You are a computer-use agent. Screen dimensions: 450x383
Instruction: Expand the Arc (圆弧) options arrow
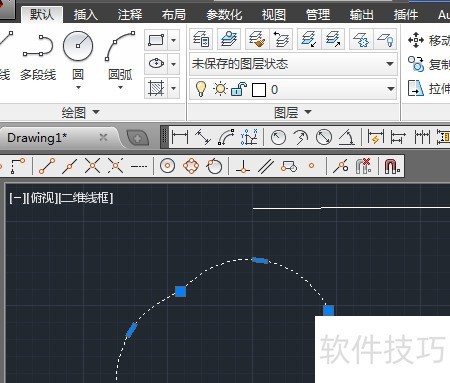coord(120,87)
